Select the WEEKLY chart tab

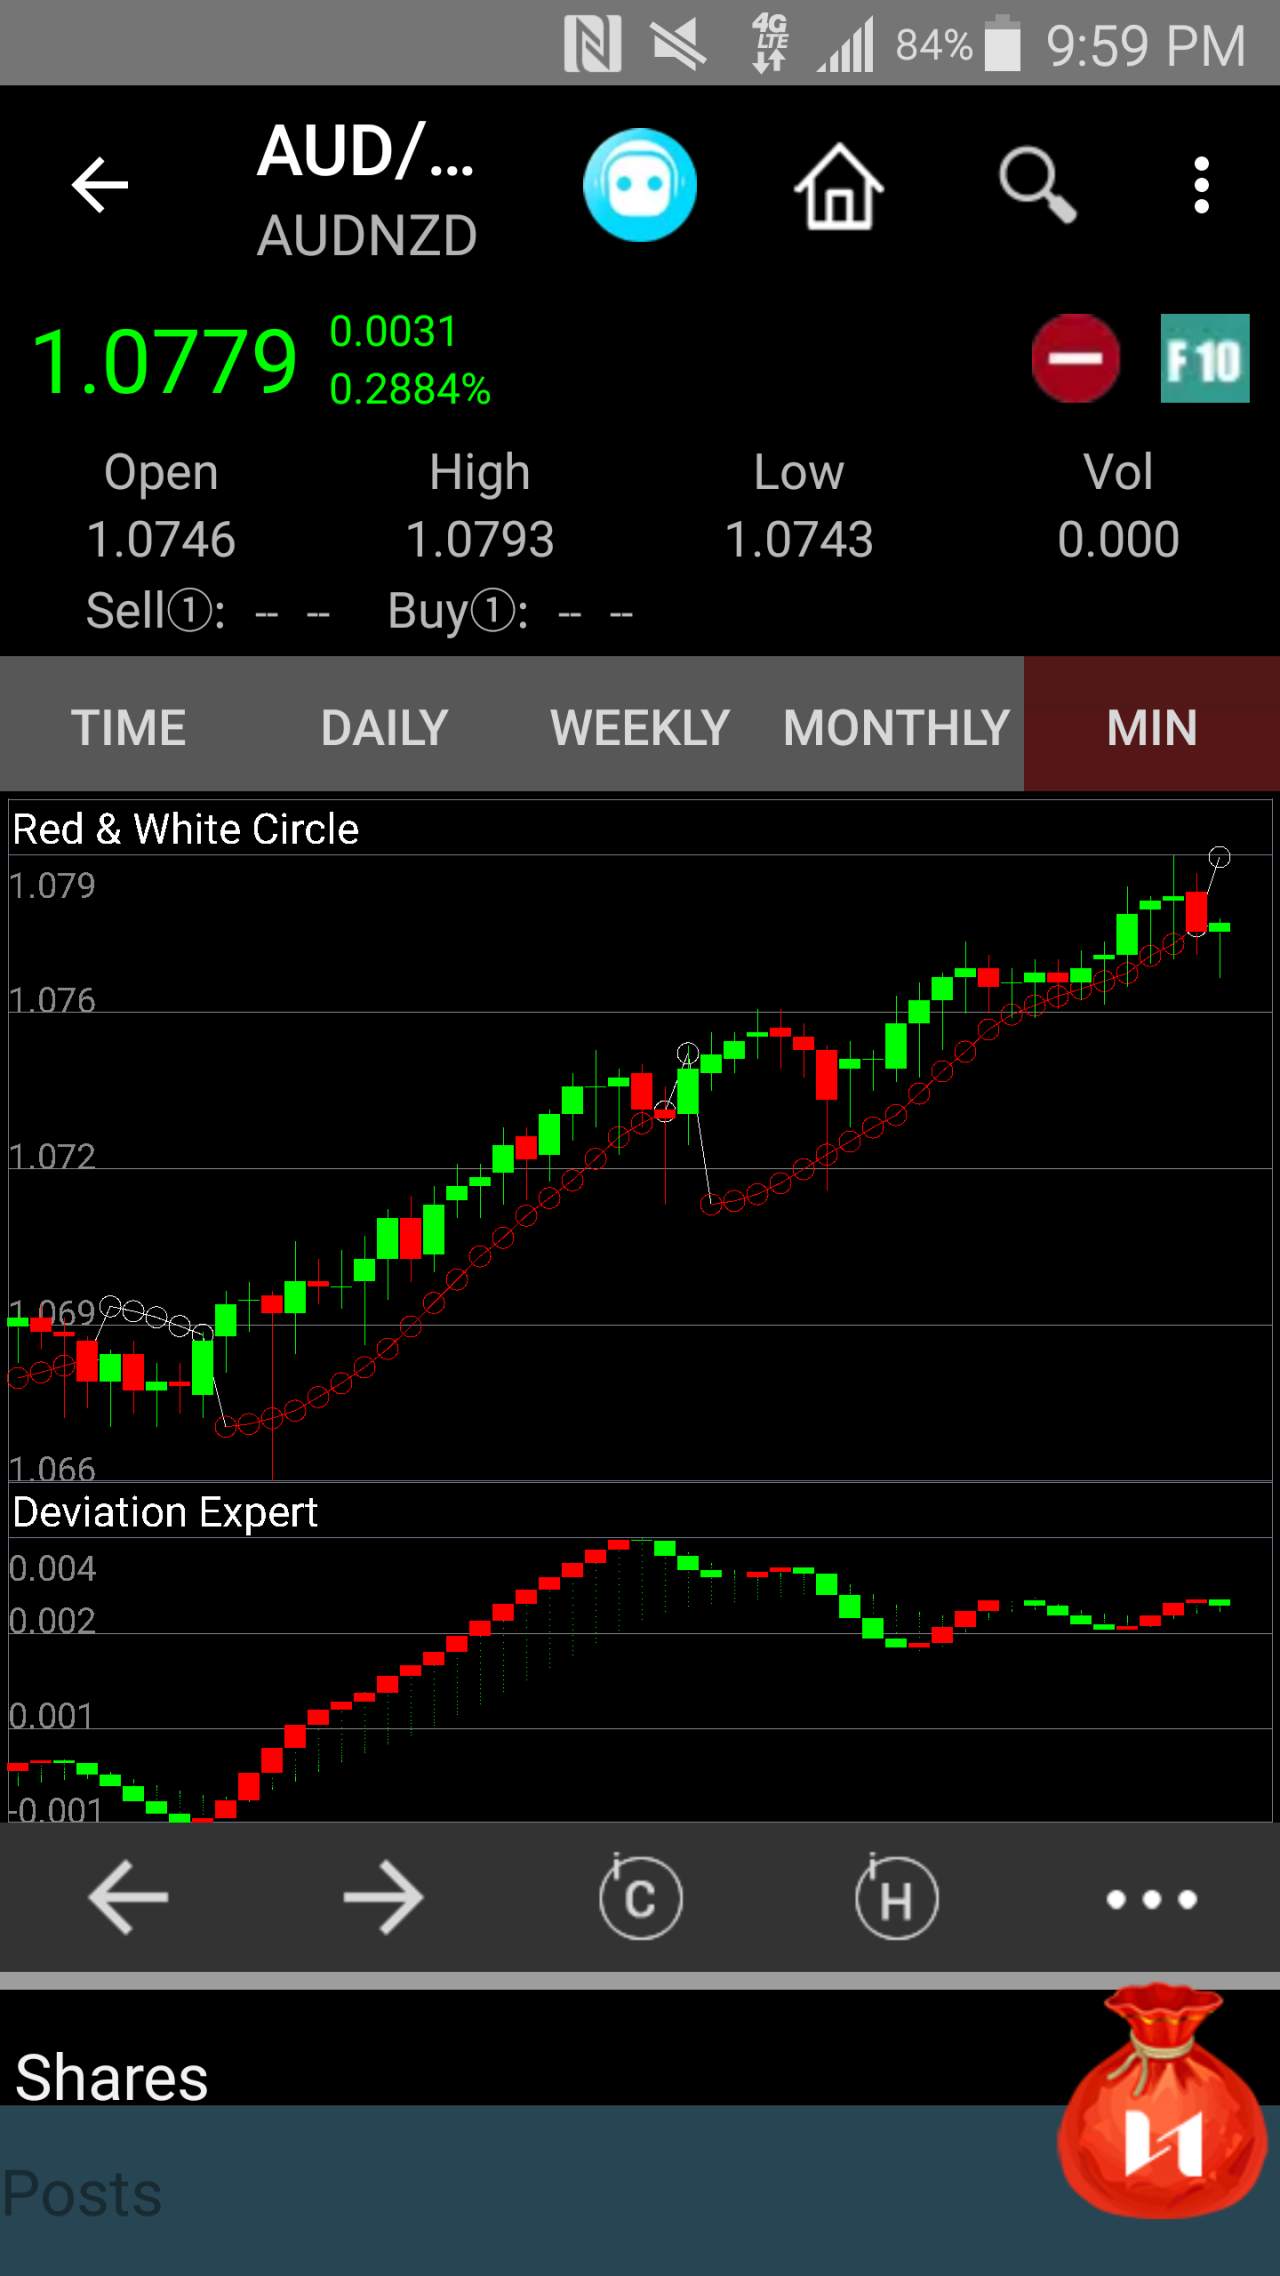click(640, 727)
